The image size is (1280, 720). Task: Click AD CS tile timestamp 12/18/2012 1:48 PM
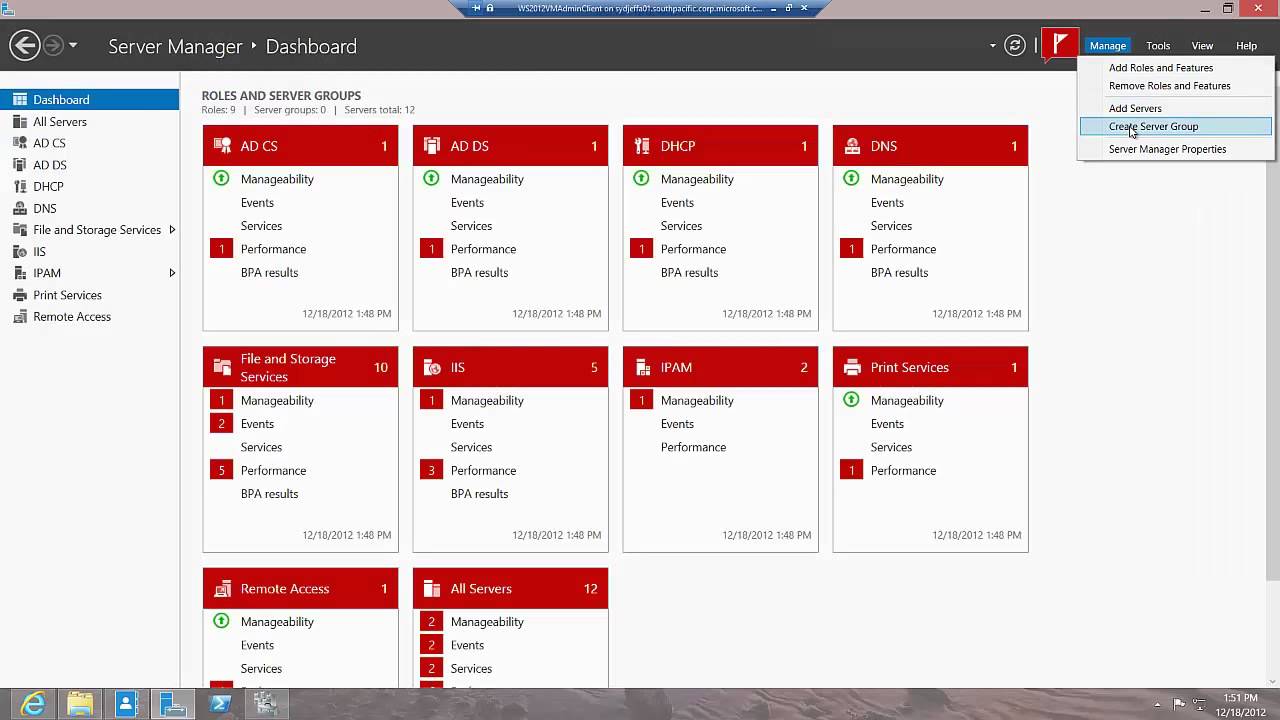click(x=347, y=314)
